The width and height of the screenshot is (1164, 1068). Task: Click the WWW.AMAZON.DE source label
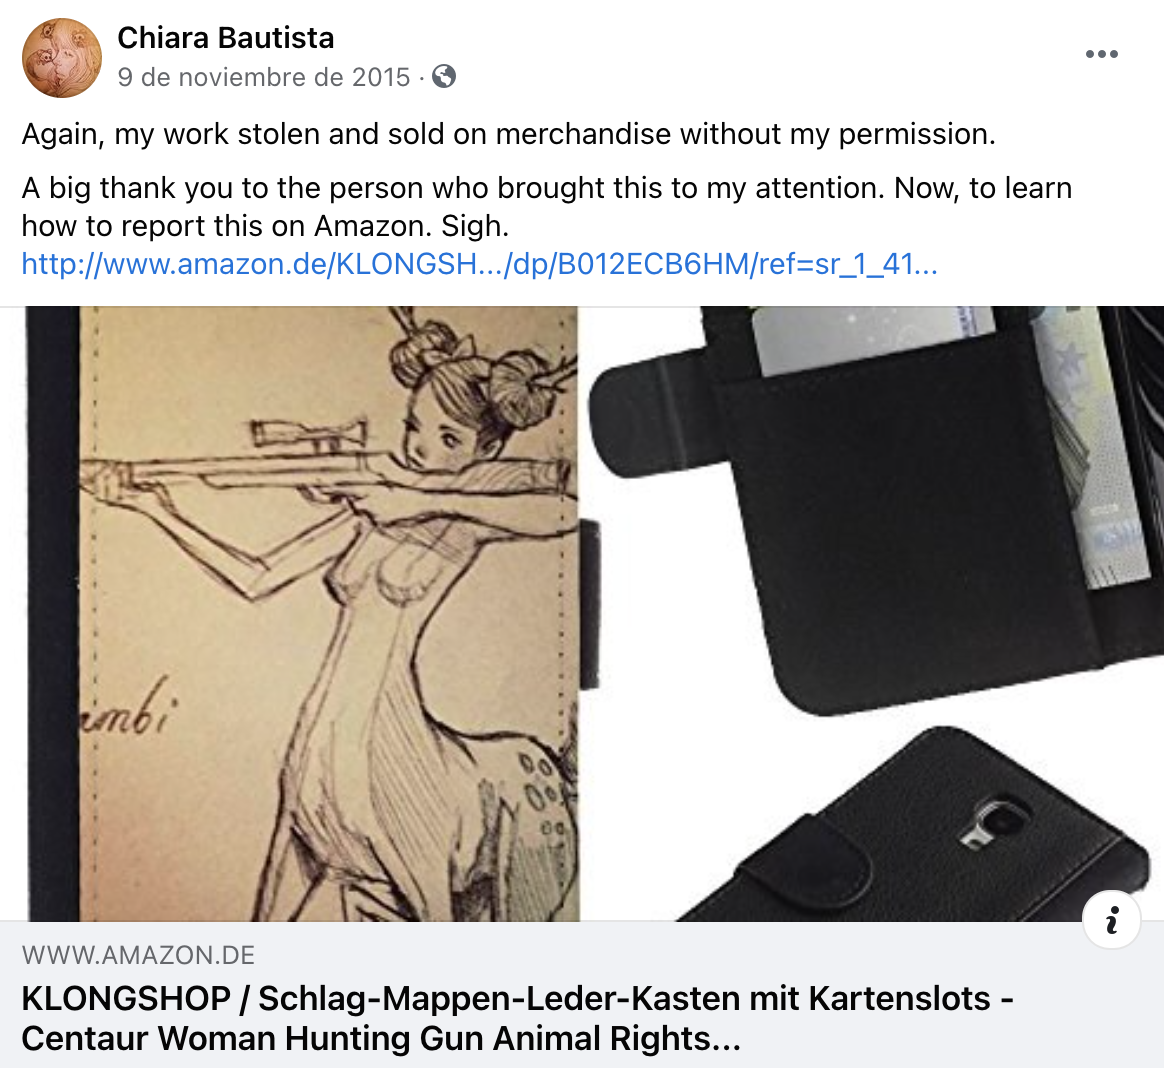tap(138, 955)
